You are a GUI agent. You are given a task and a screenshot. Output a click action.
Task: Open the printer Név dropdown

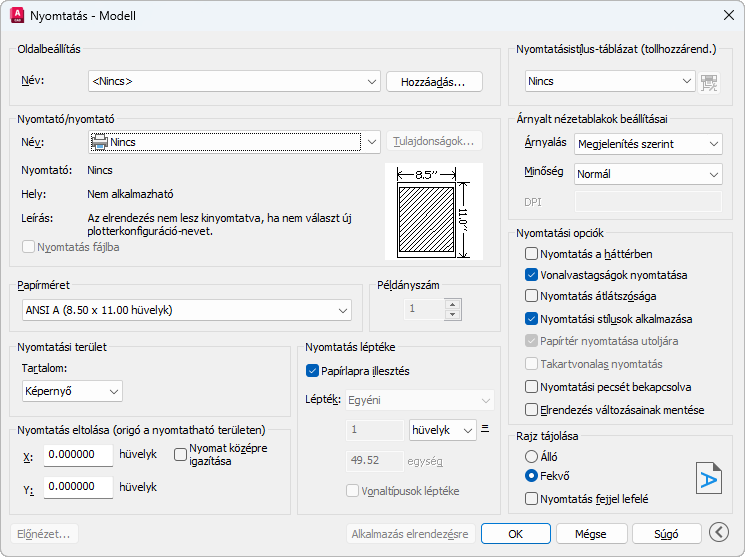point(234,142)
